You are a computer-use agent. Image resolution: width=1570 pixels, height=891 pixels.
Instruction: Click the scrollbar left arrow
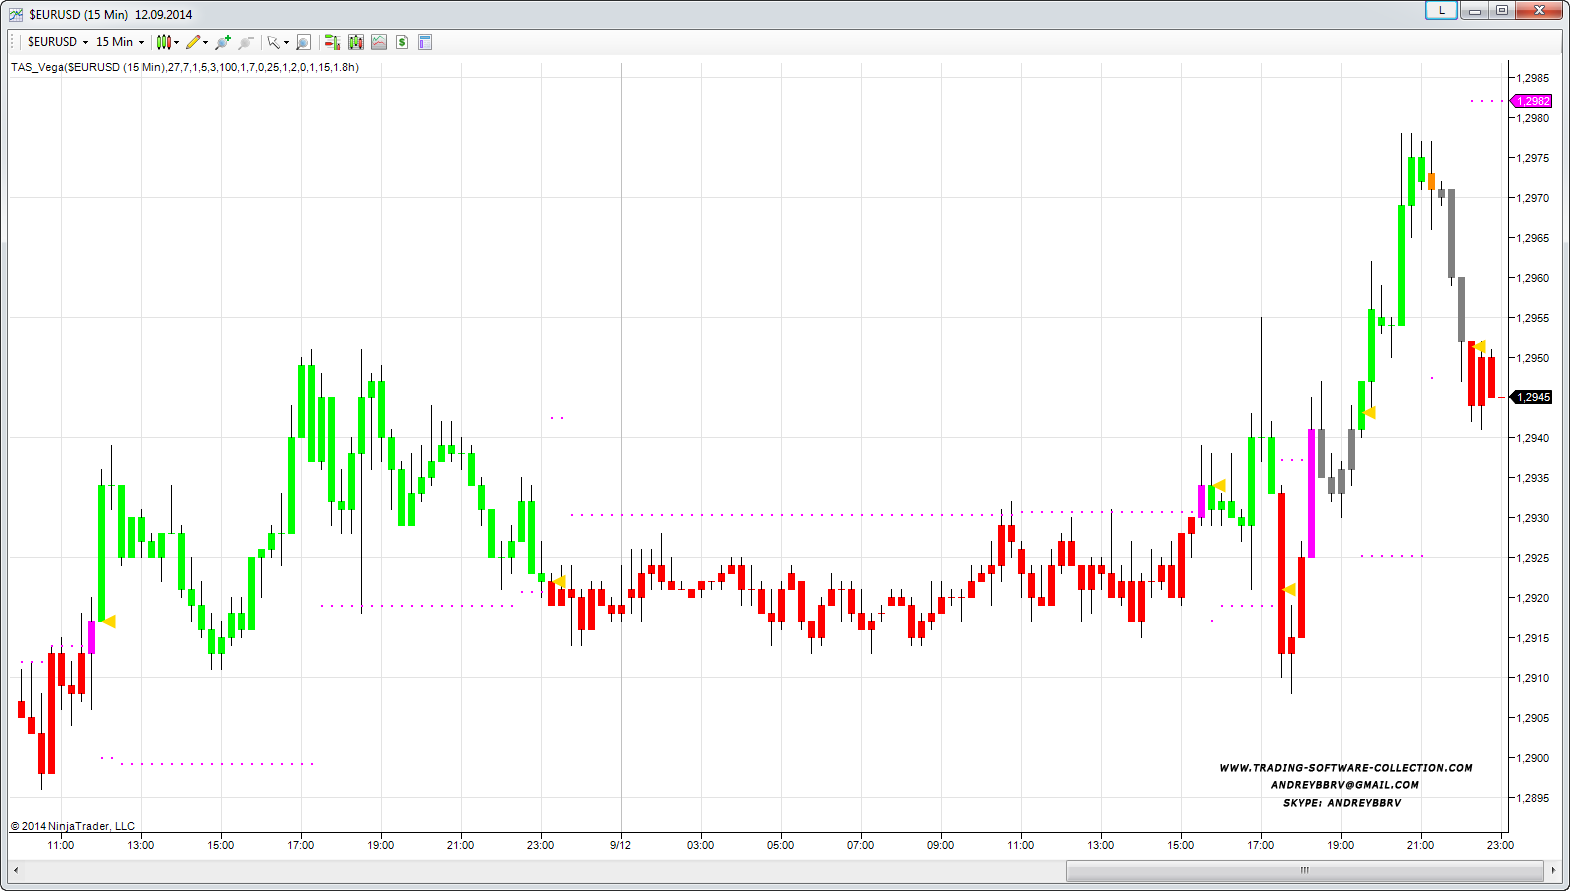pos(16,870)
